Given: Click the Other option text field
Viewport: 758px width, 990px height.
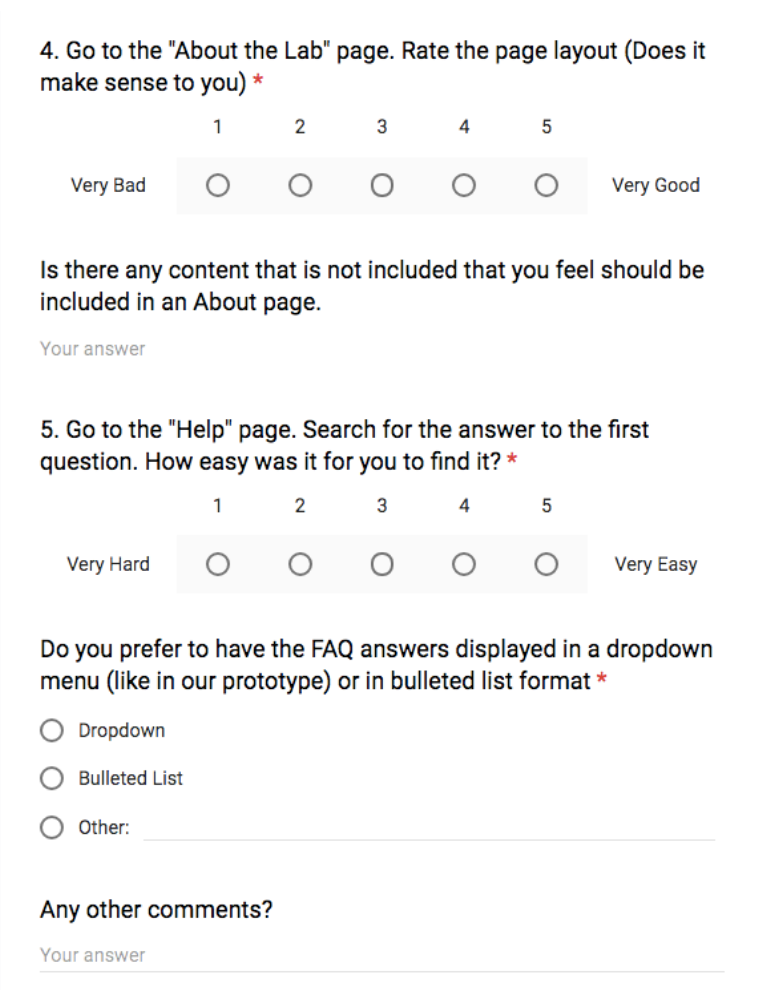Looking at the screenshot, I should click(429, 828).
